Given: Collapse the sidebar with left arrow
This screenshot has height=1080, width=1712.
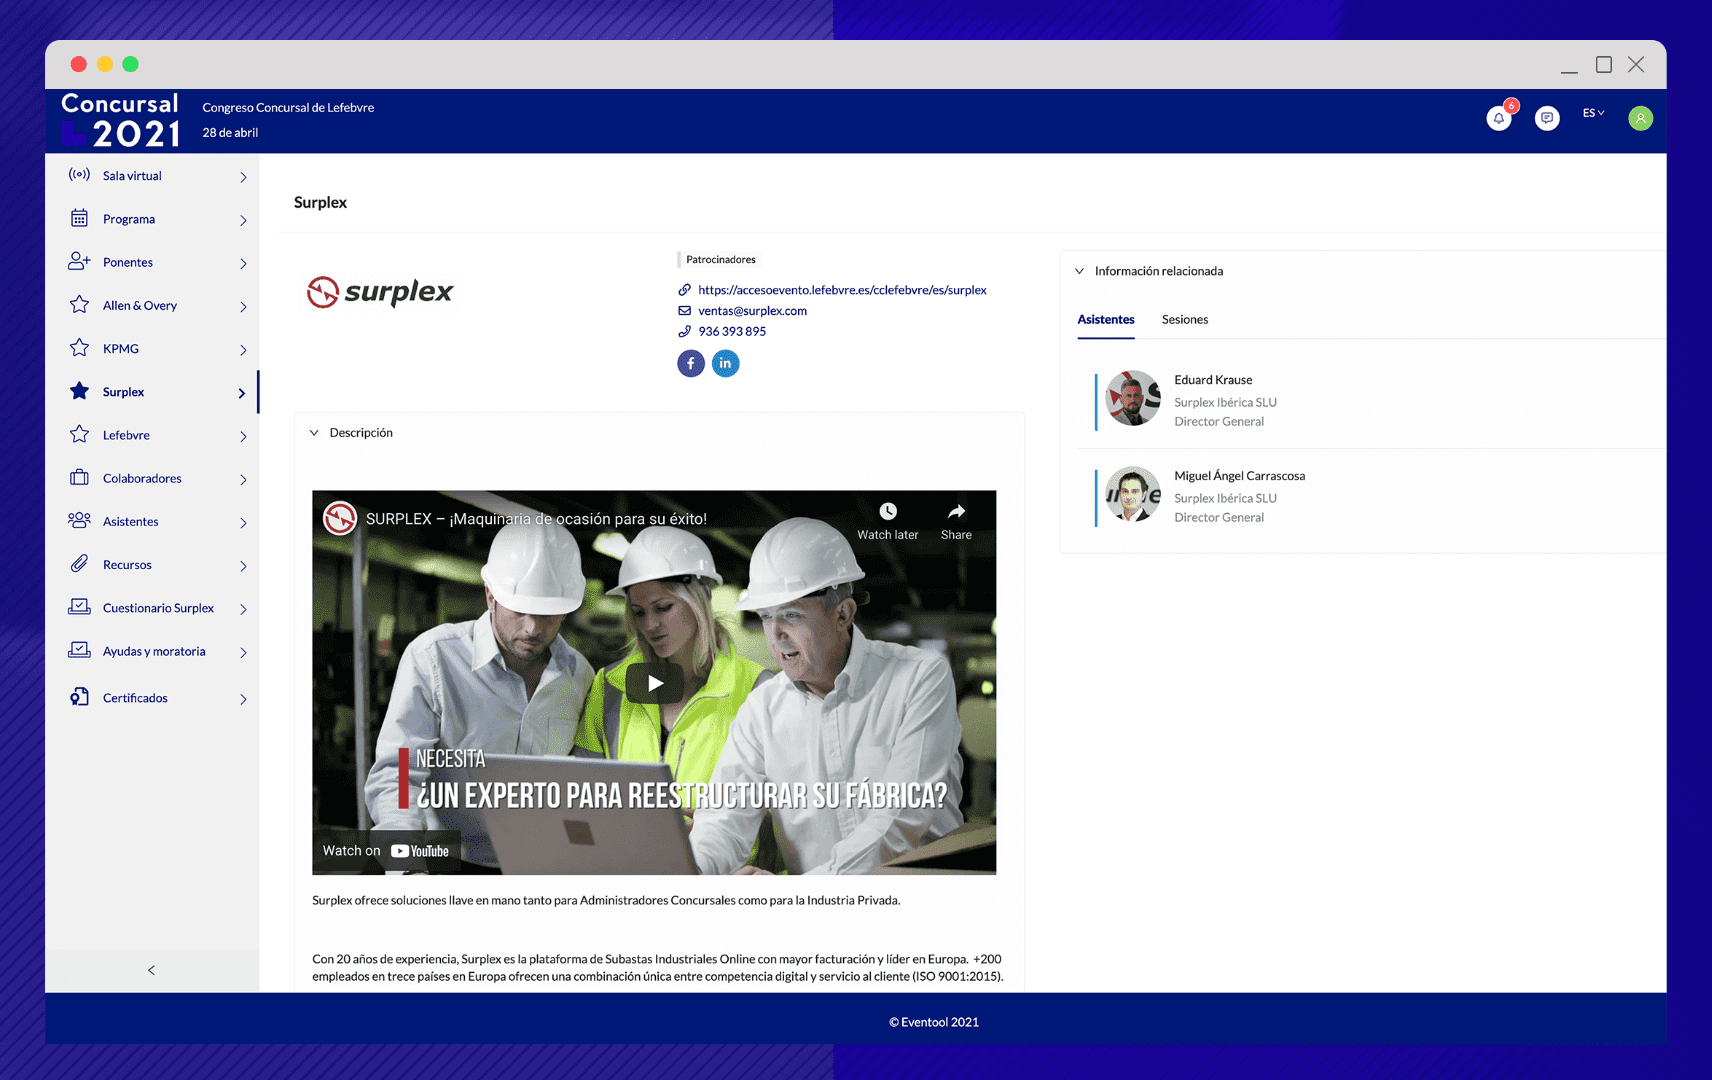Looking at the screenshot, I should 152,970.
